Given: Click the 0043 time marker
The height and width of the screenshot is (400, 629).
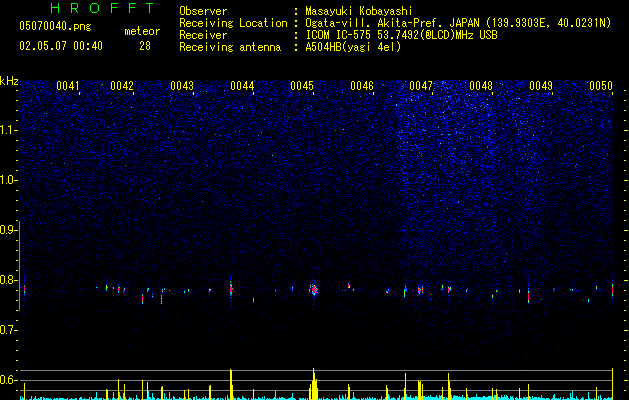Looking at the screenshot, I should click(x=182, y=86).
